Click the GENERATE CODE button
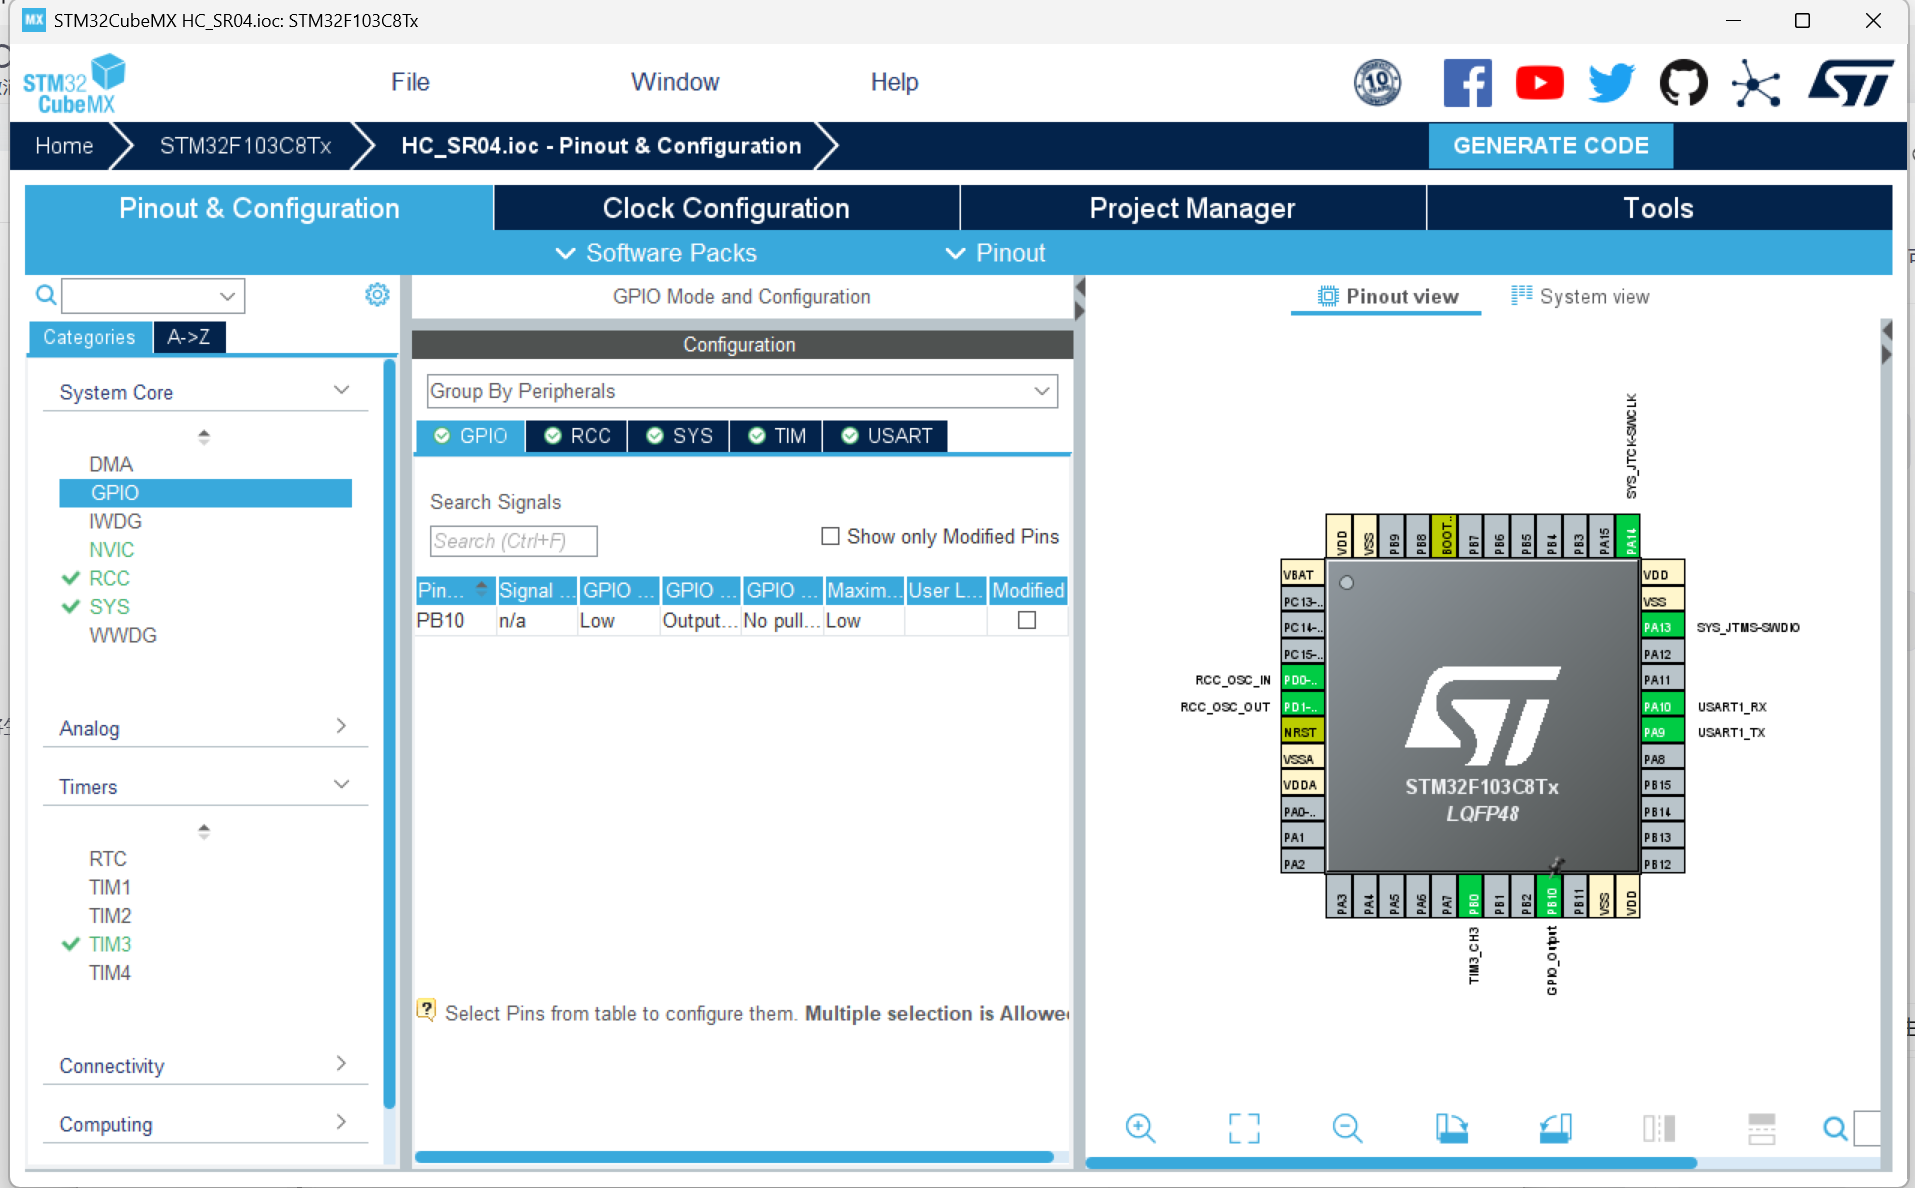This screenshot has height=1188, width=1915. (1550, 146)
